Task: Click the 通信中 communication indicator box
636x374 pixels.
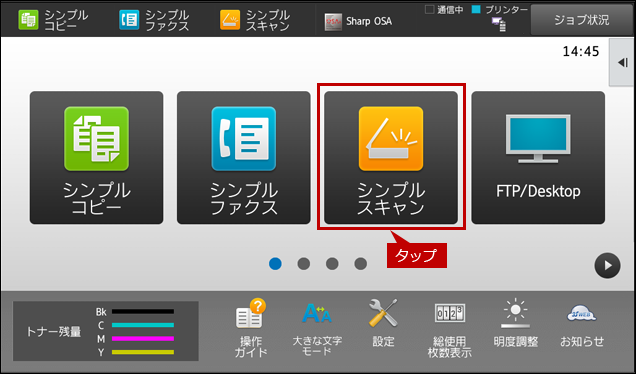Action: tap(429, 9)
